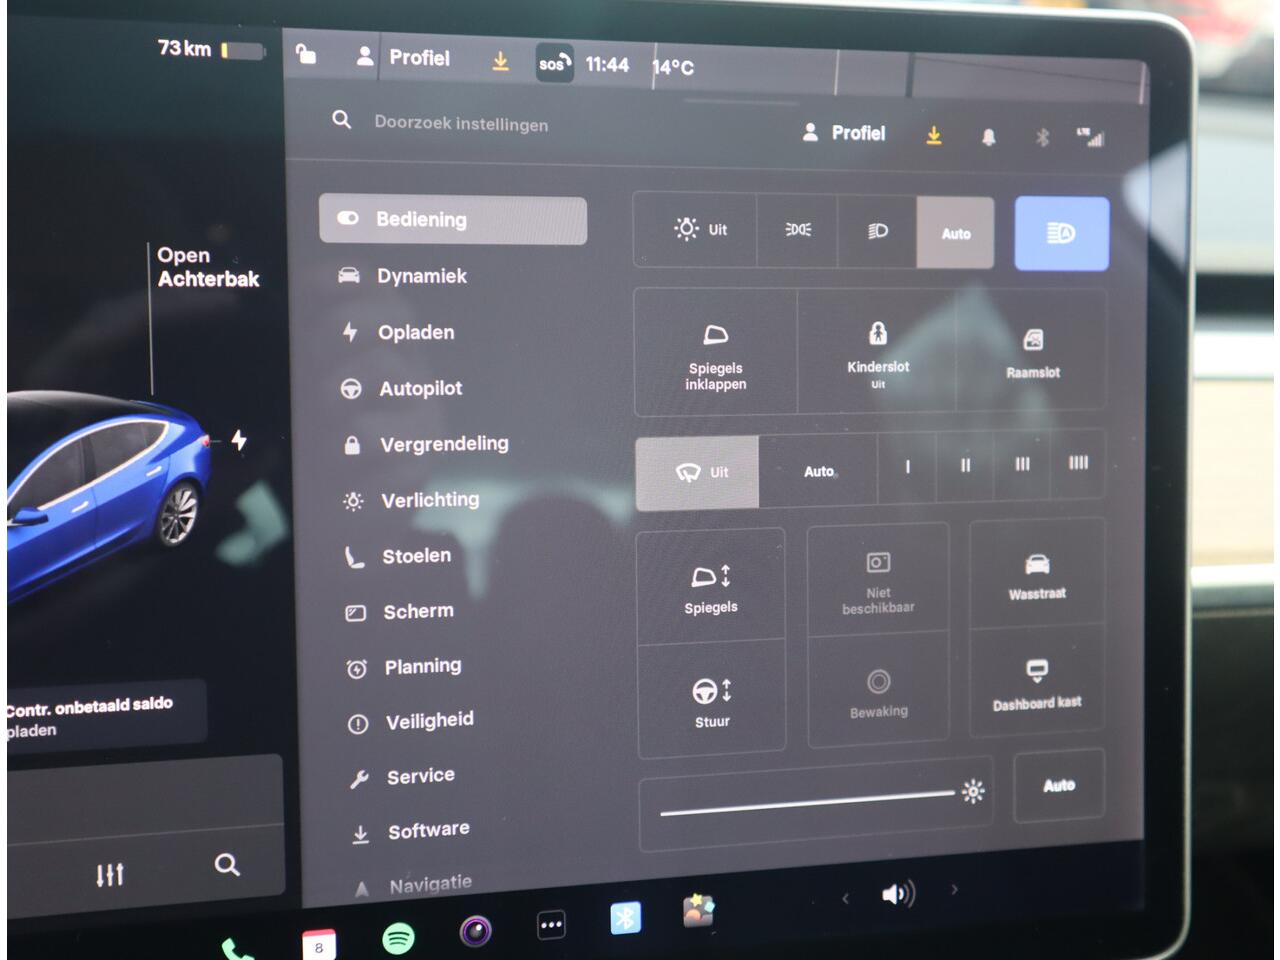The image size is (1280, 960).
Task: Adjust the screen brightness slider
Action: pyautogui.click(x=808, y=803)
